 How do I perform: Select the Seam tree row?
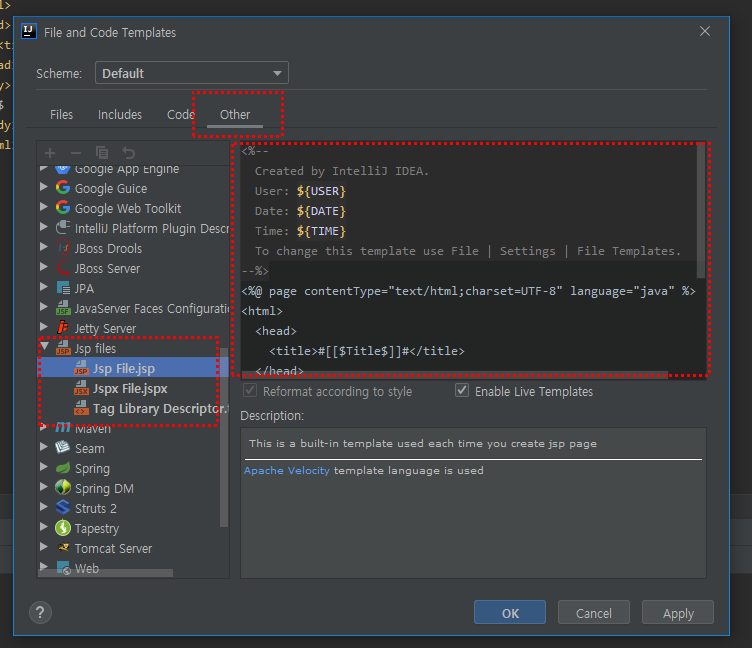(133, 448)
